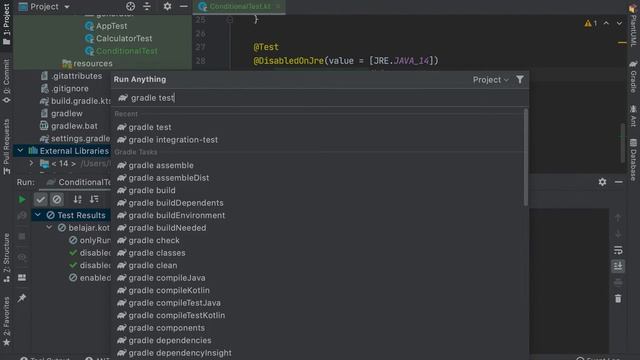The image size is (640, 360).
Task: Open AppTest in project tree
Action: tap(107, 26)
